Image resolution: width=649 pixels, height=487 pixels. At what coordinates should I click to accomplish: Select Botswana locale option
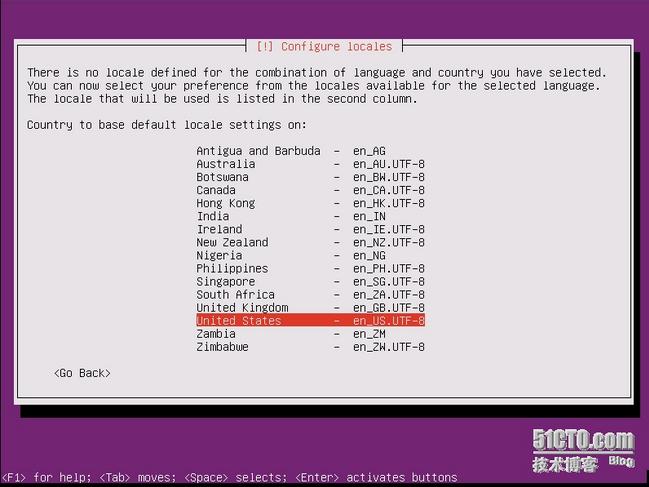(223, 177)
